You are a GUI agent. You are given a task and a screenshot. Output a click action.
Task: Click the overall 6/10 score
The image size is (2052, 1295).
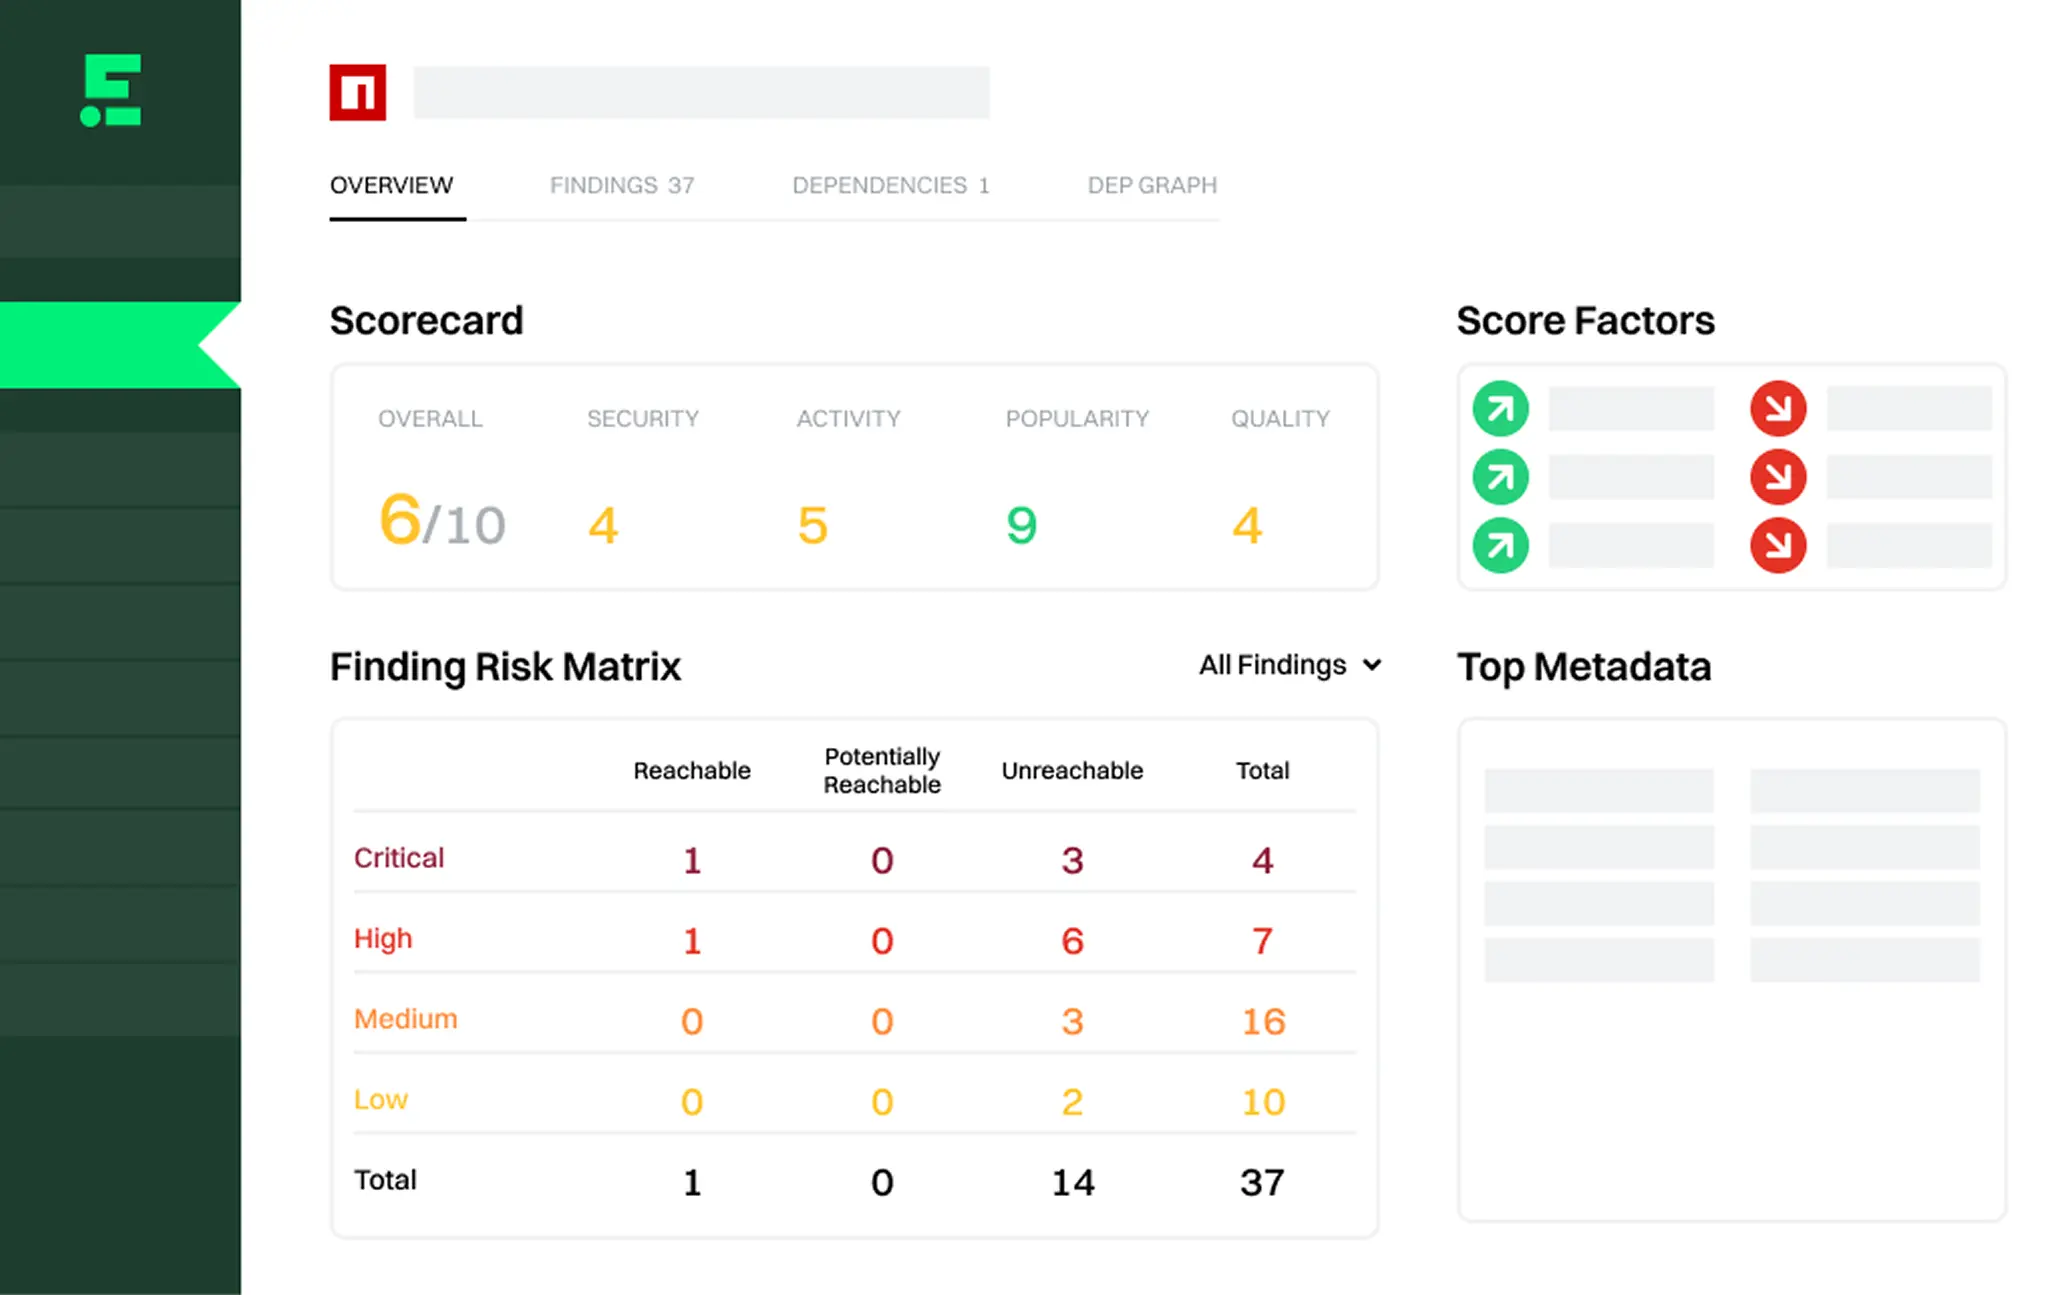point(441,522)
